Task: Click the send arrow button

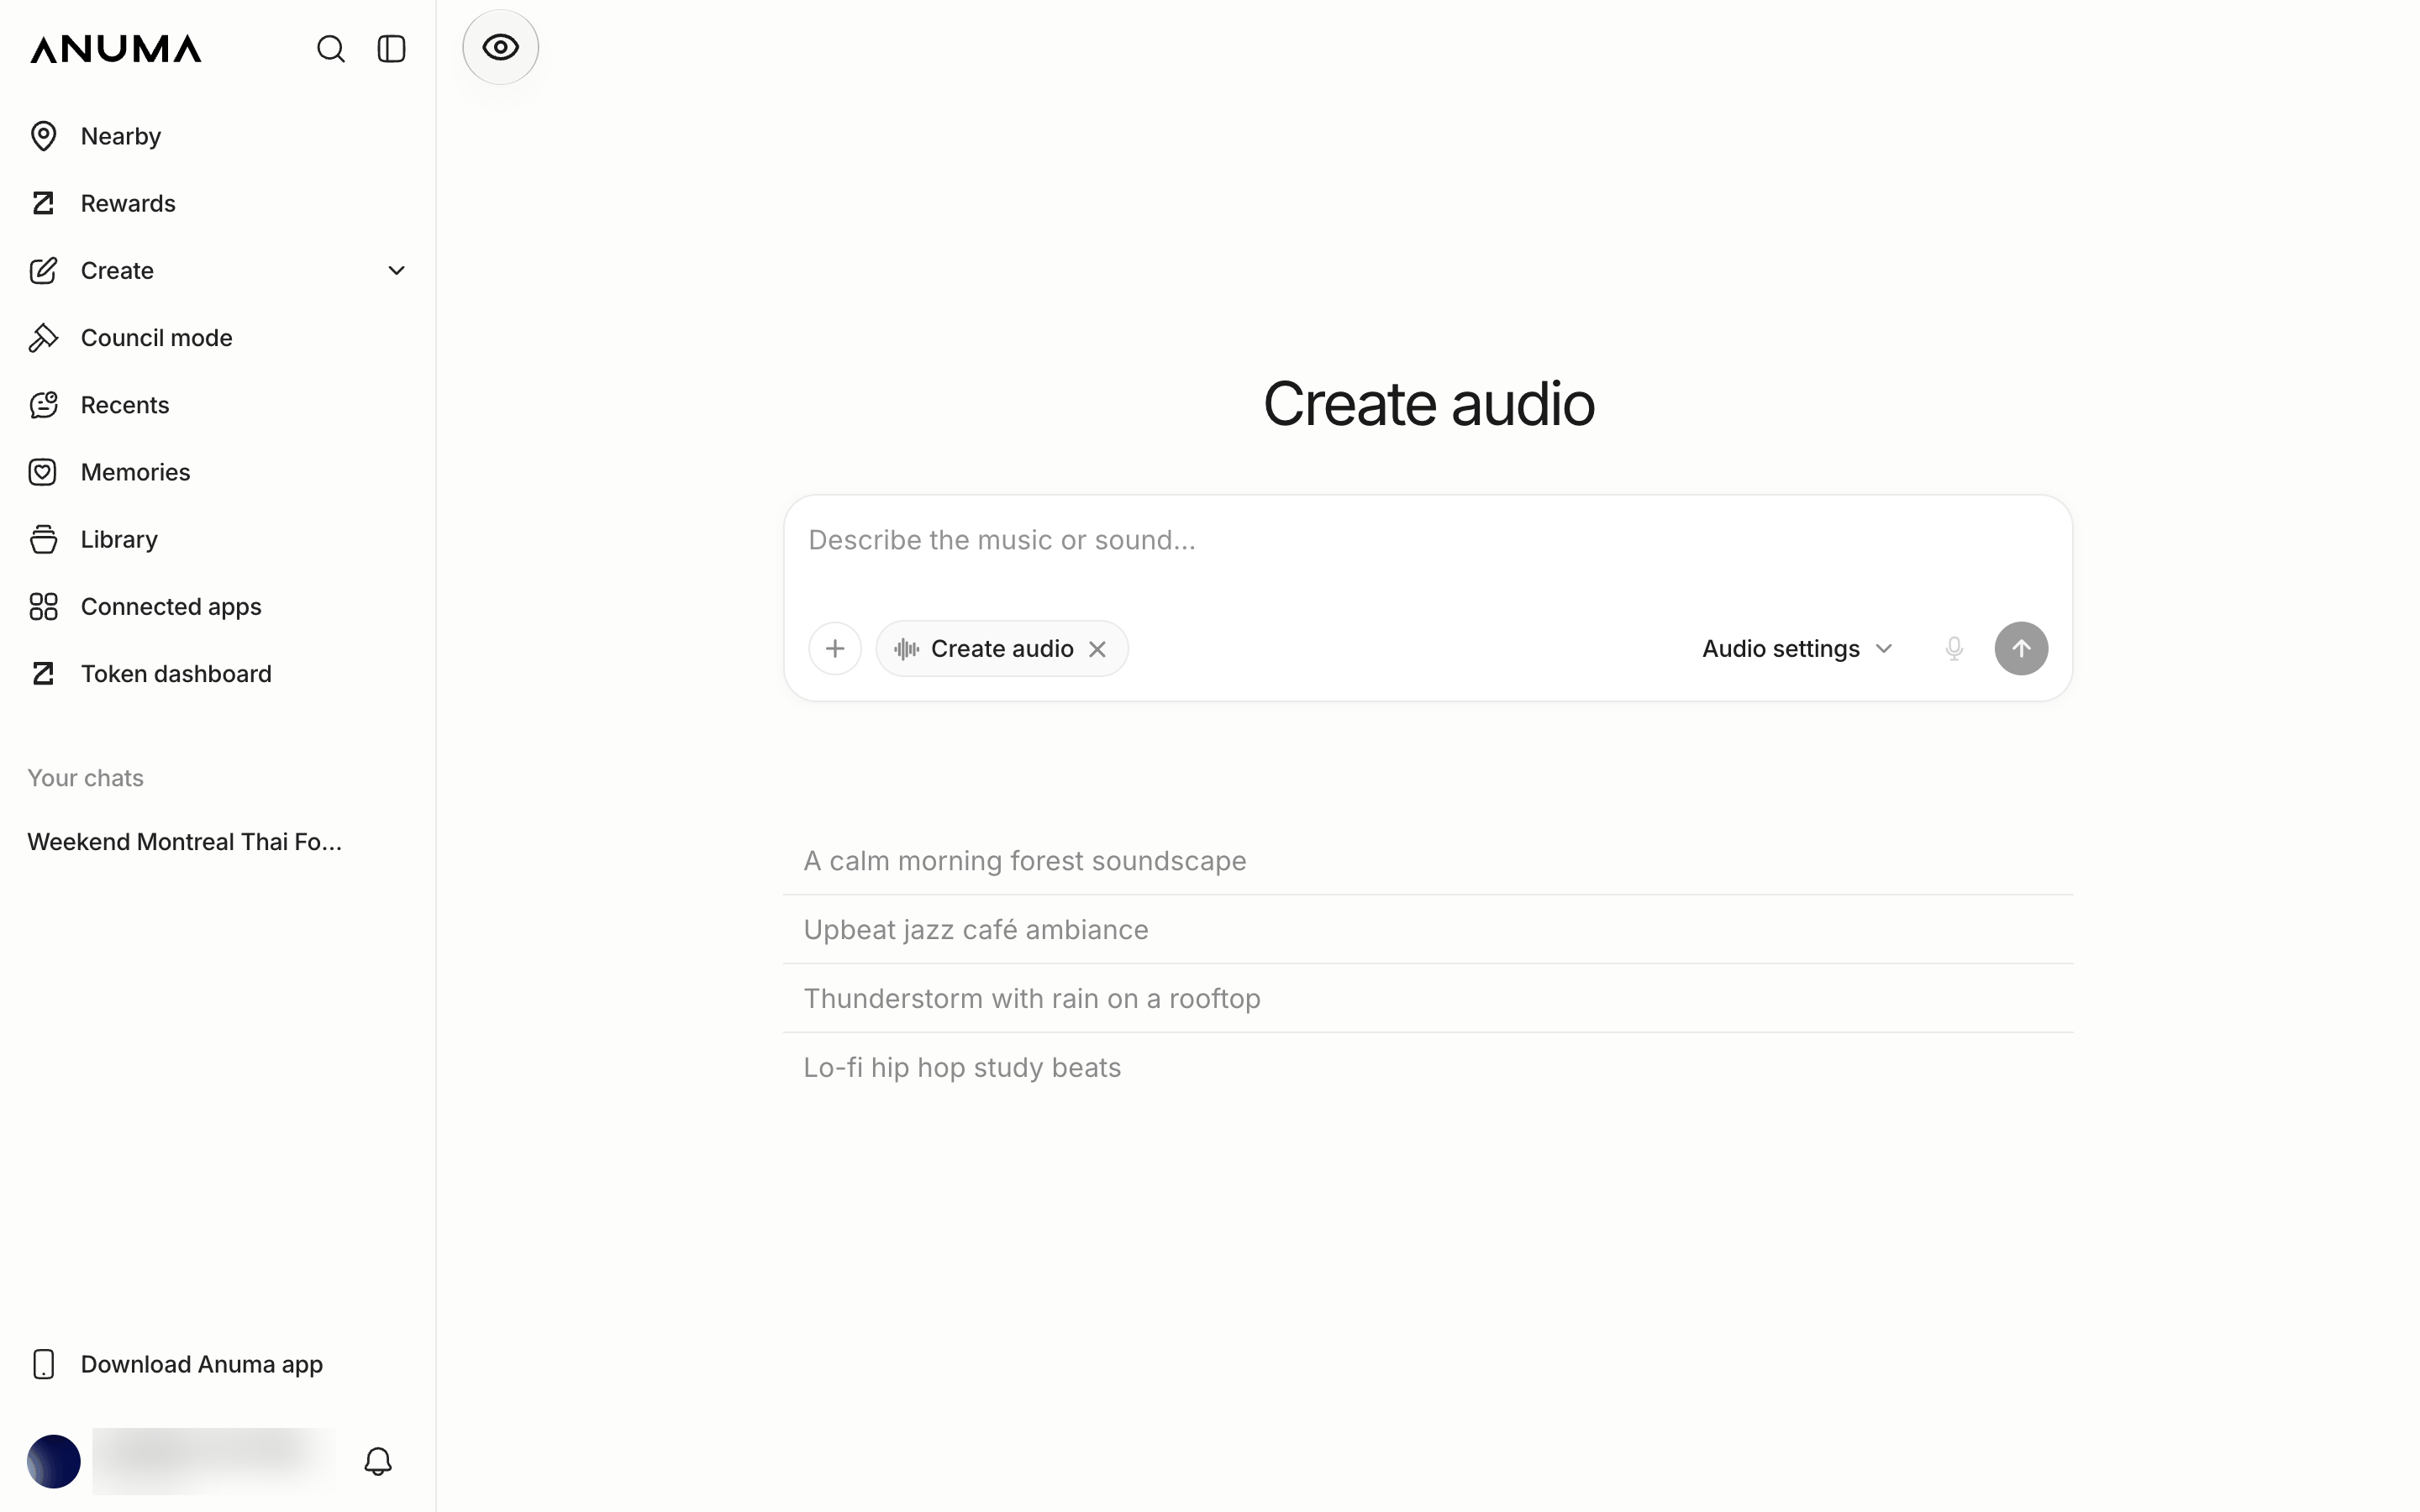Action: coord(2021,649)
